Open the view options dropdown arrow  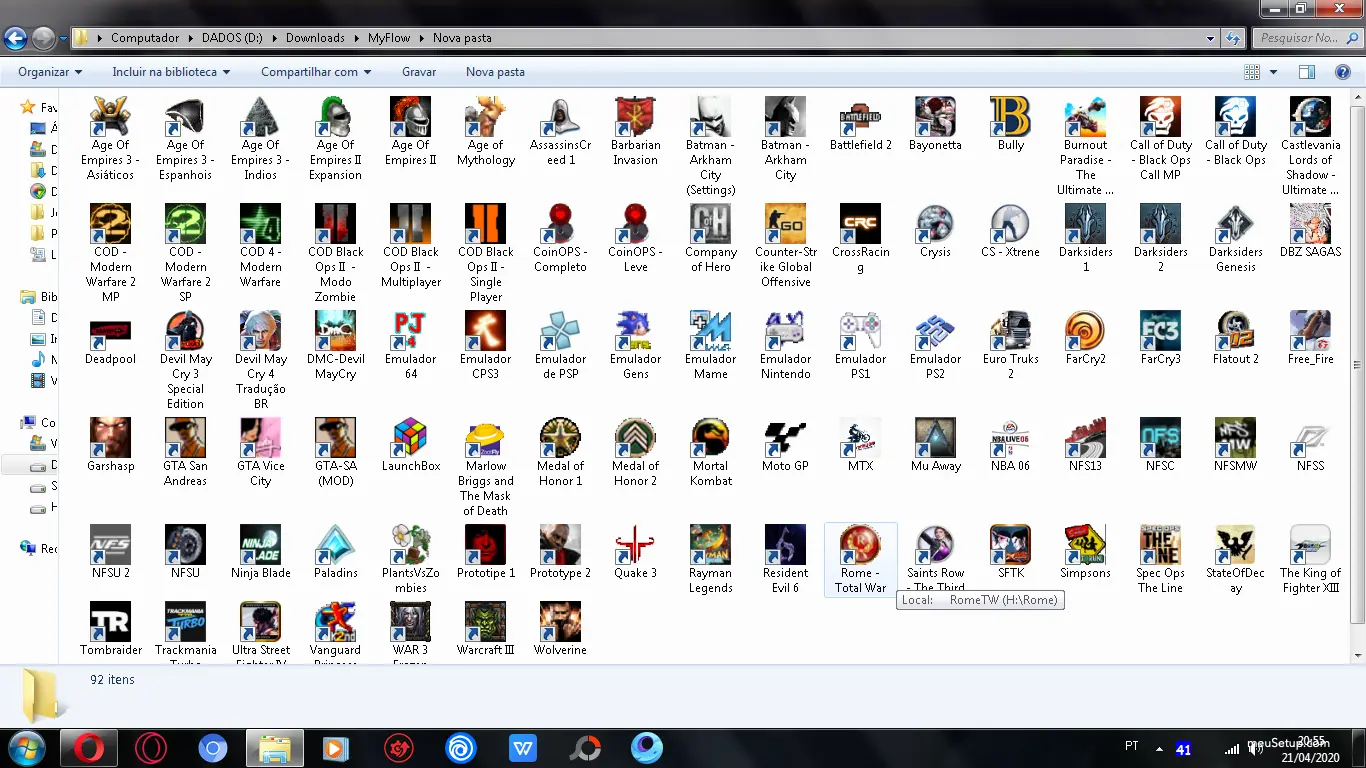[x=1273, y=72]
